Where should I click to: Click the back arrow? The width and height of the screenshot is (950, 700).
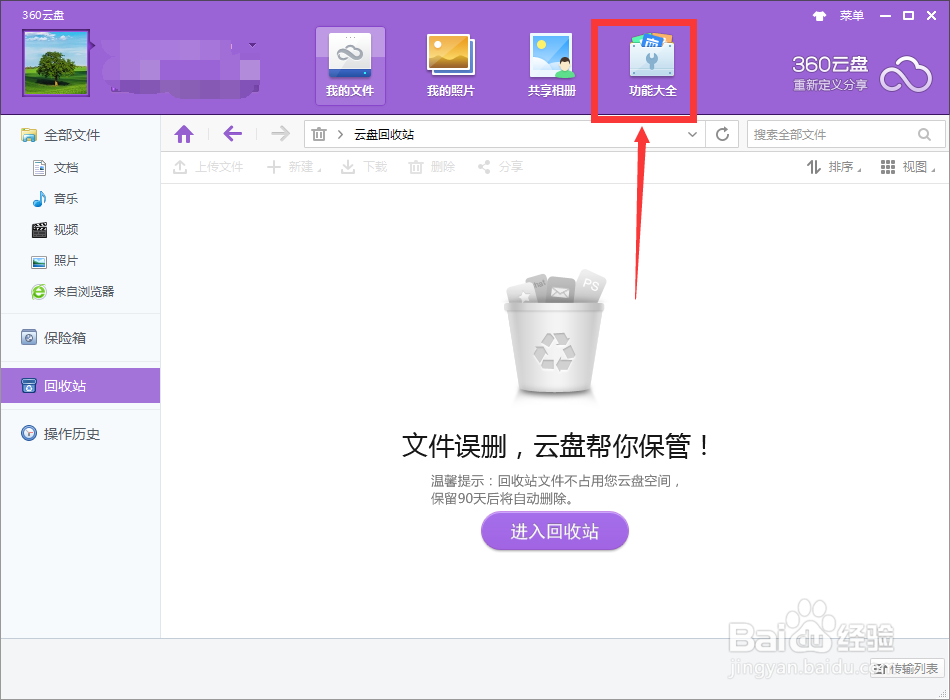pos(233,134)
